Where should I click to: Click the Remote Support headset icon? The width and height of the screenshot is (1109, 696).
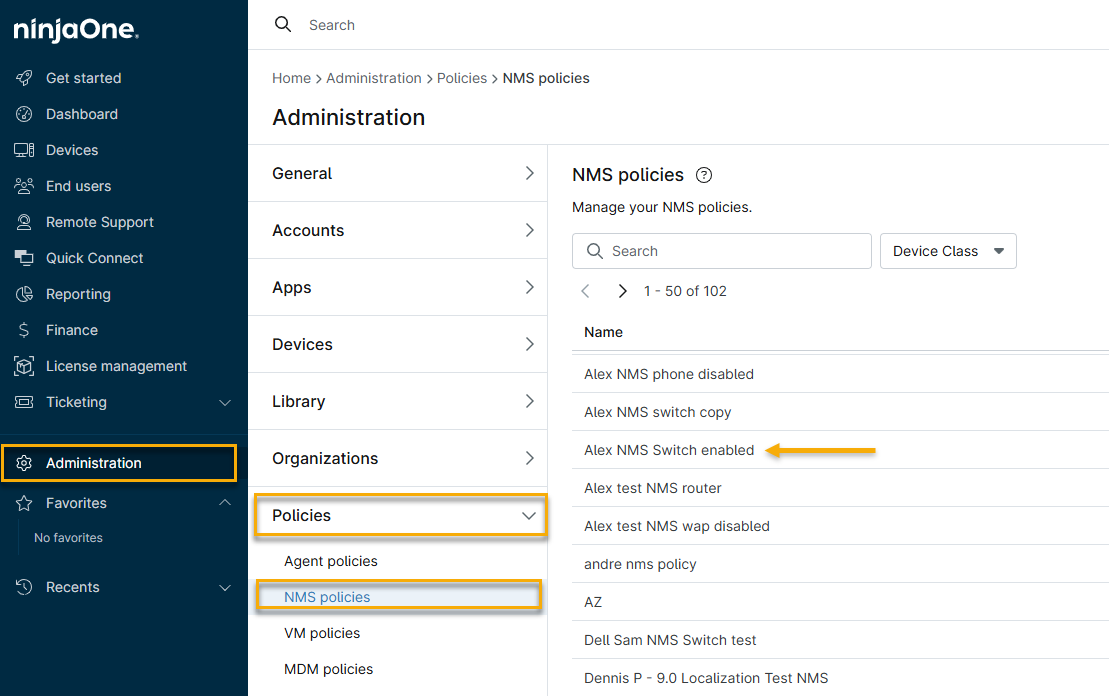pos(24,222)
